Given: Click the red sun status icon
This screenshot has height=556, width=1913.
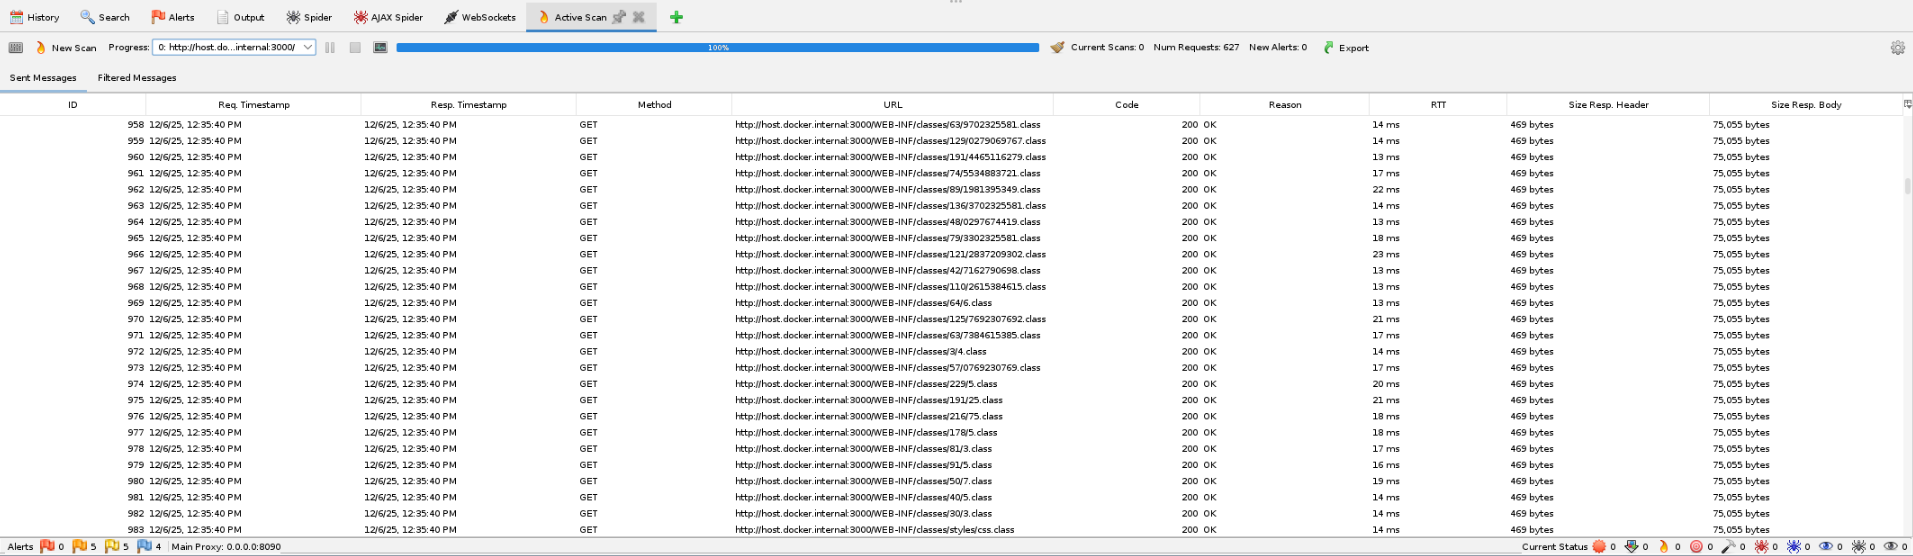Looking at the screenshot, I should 1599,546.
